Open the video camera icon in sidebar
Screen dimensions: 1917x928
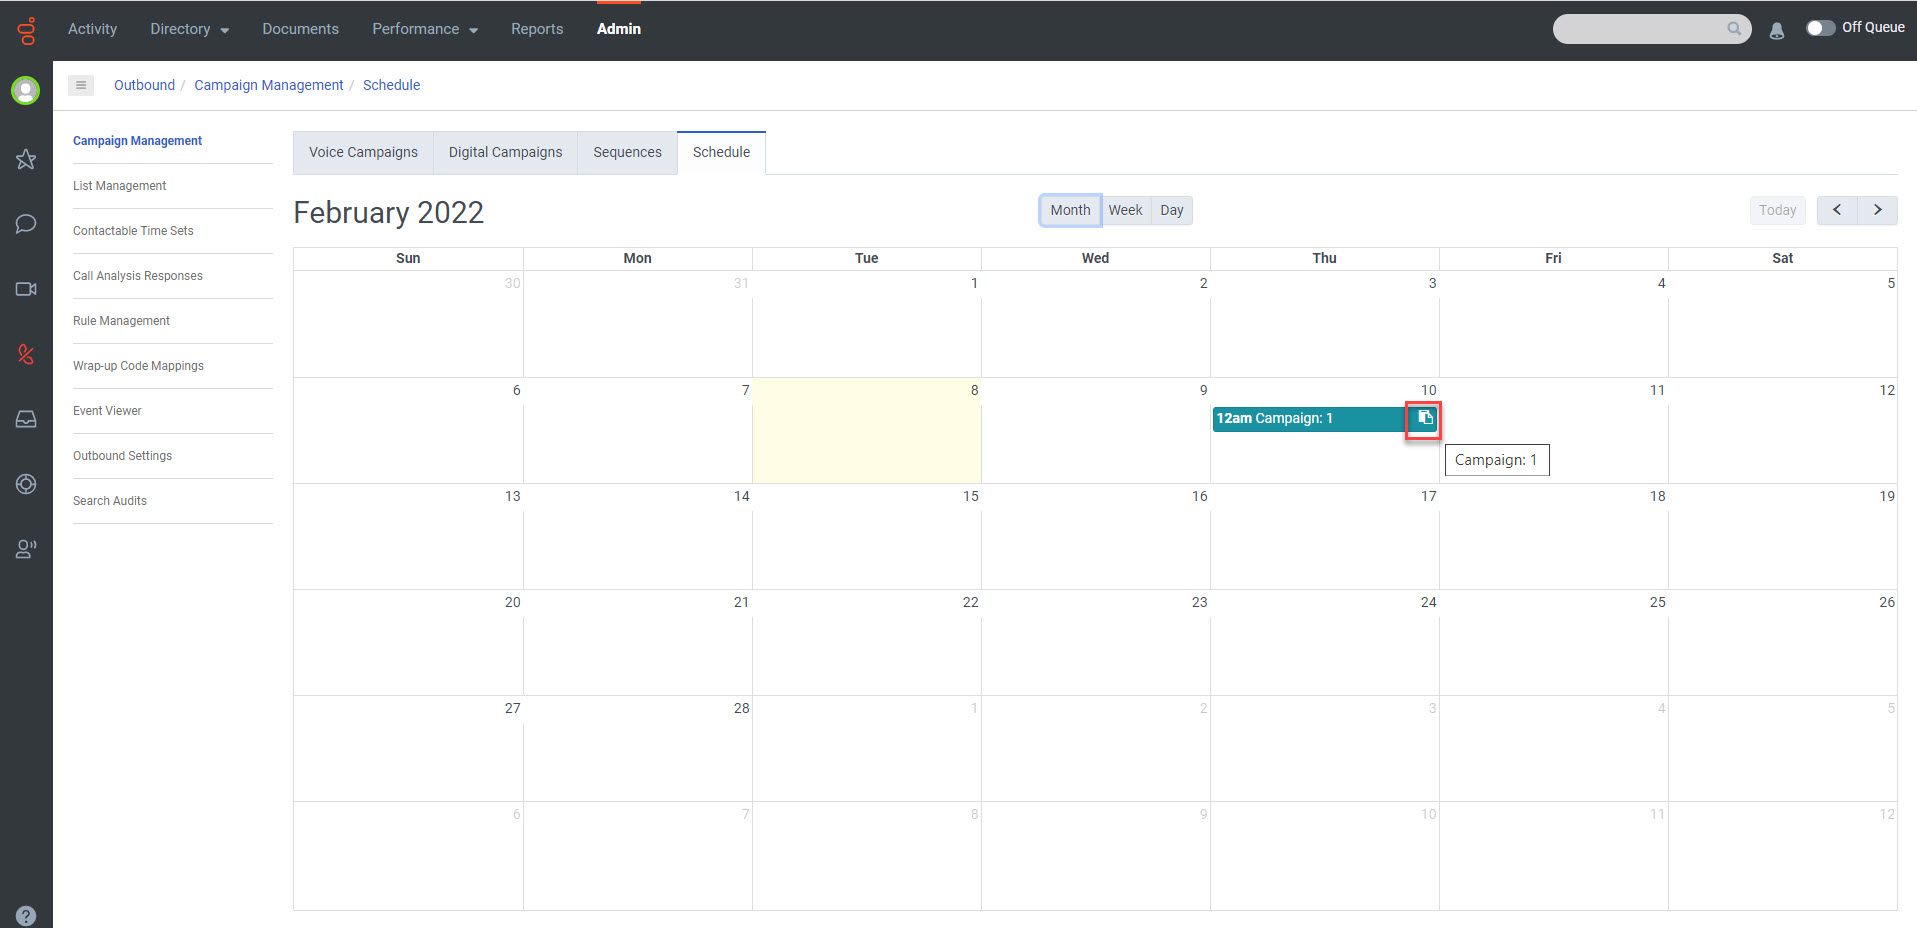(x=26, y=289)
